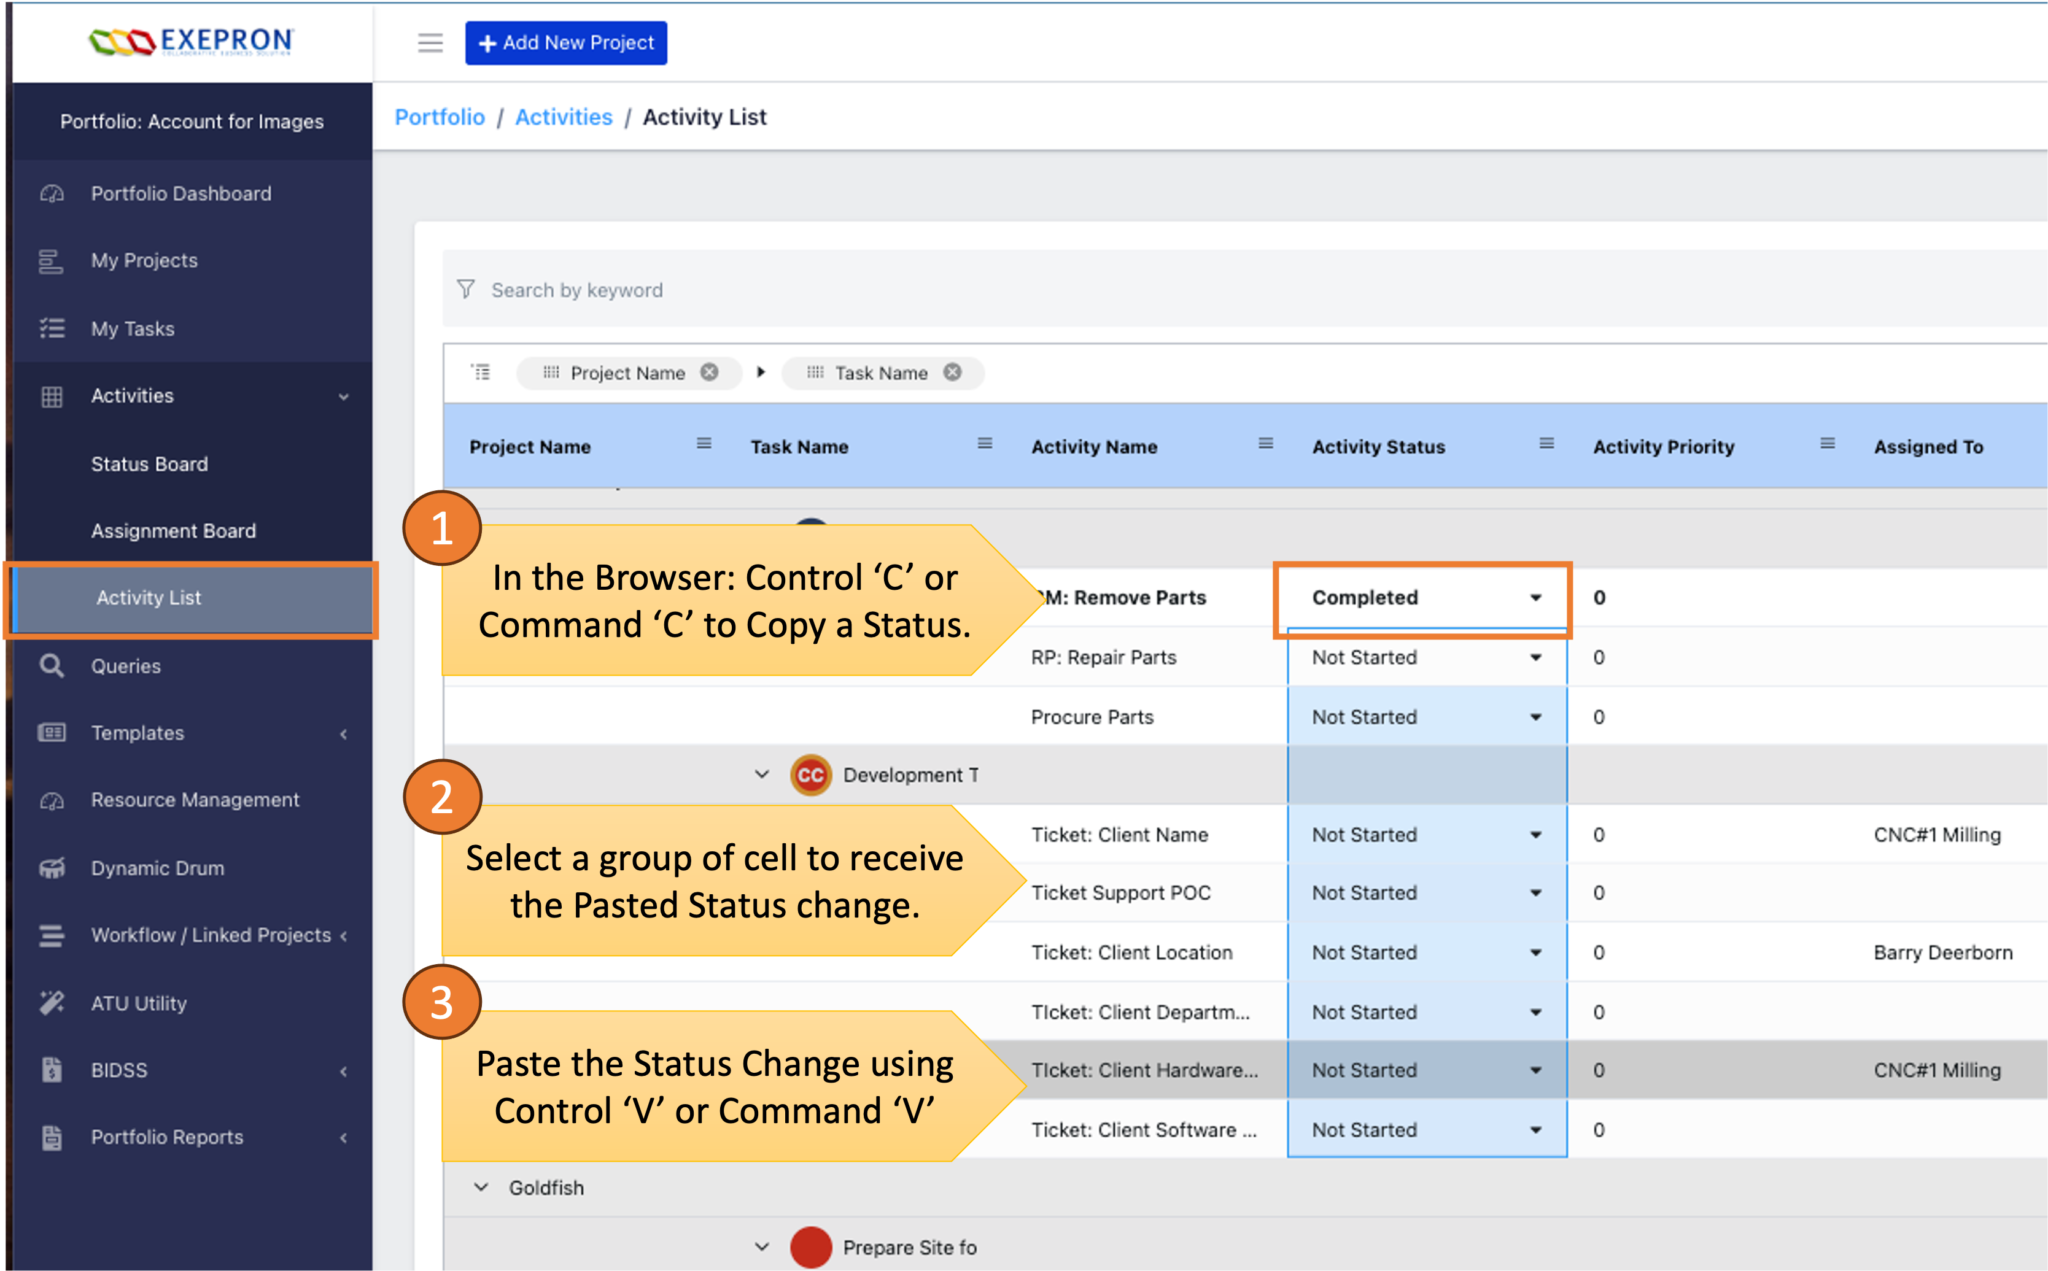Click the ATU Utility tools icon
This screenshot has width=2048, height=1271.
click(x=52, y=1003)
